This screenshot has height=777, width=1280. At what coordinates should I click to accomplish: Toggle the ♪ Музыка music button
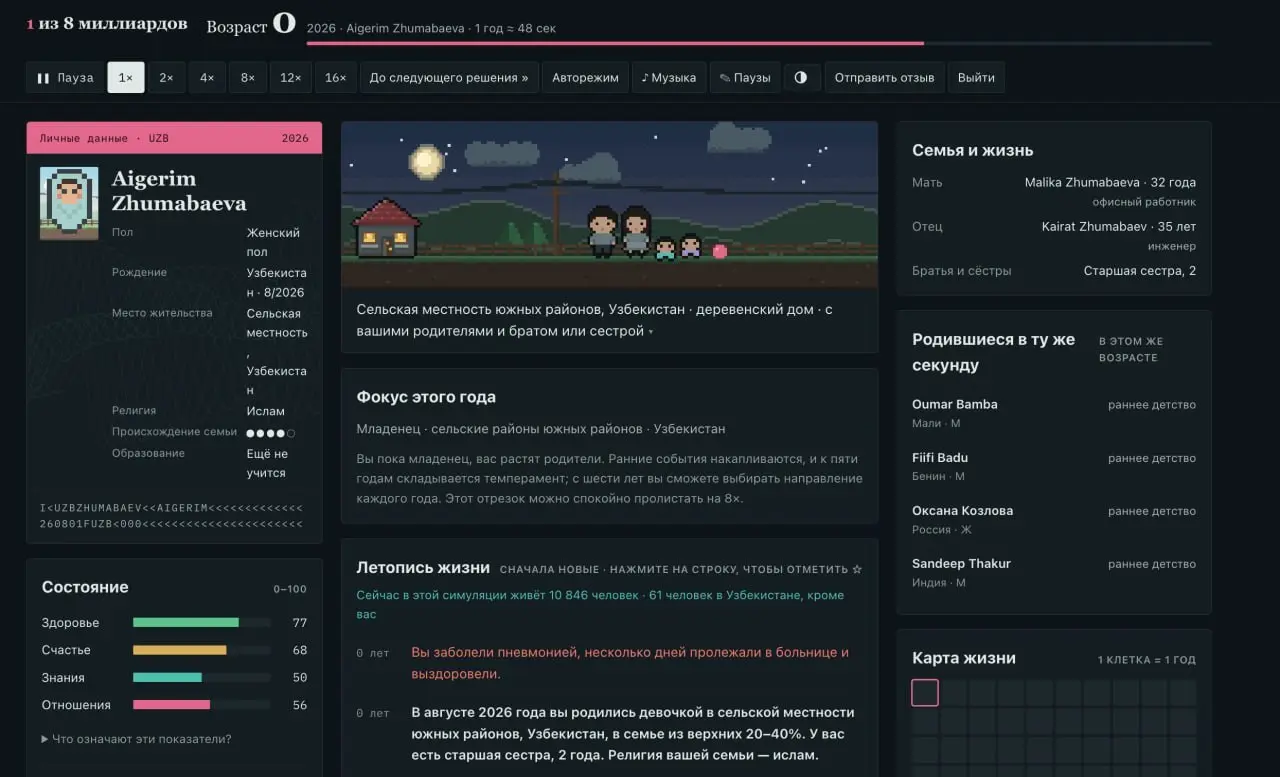(x=669, y=78)
